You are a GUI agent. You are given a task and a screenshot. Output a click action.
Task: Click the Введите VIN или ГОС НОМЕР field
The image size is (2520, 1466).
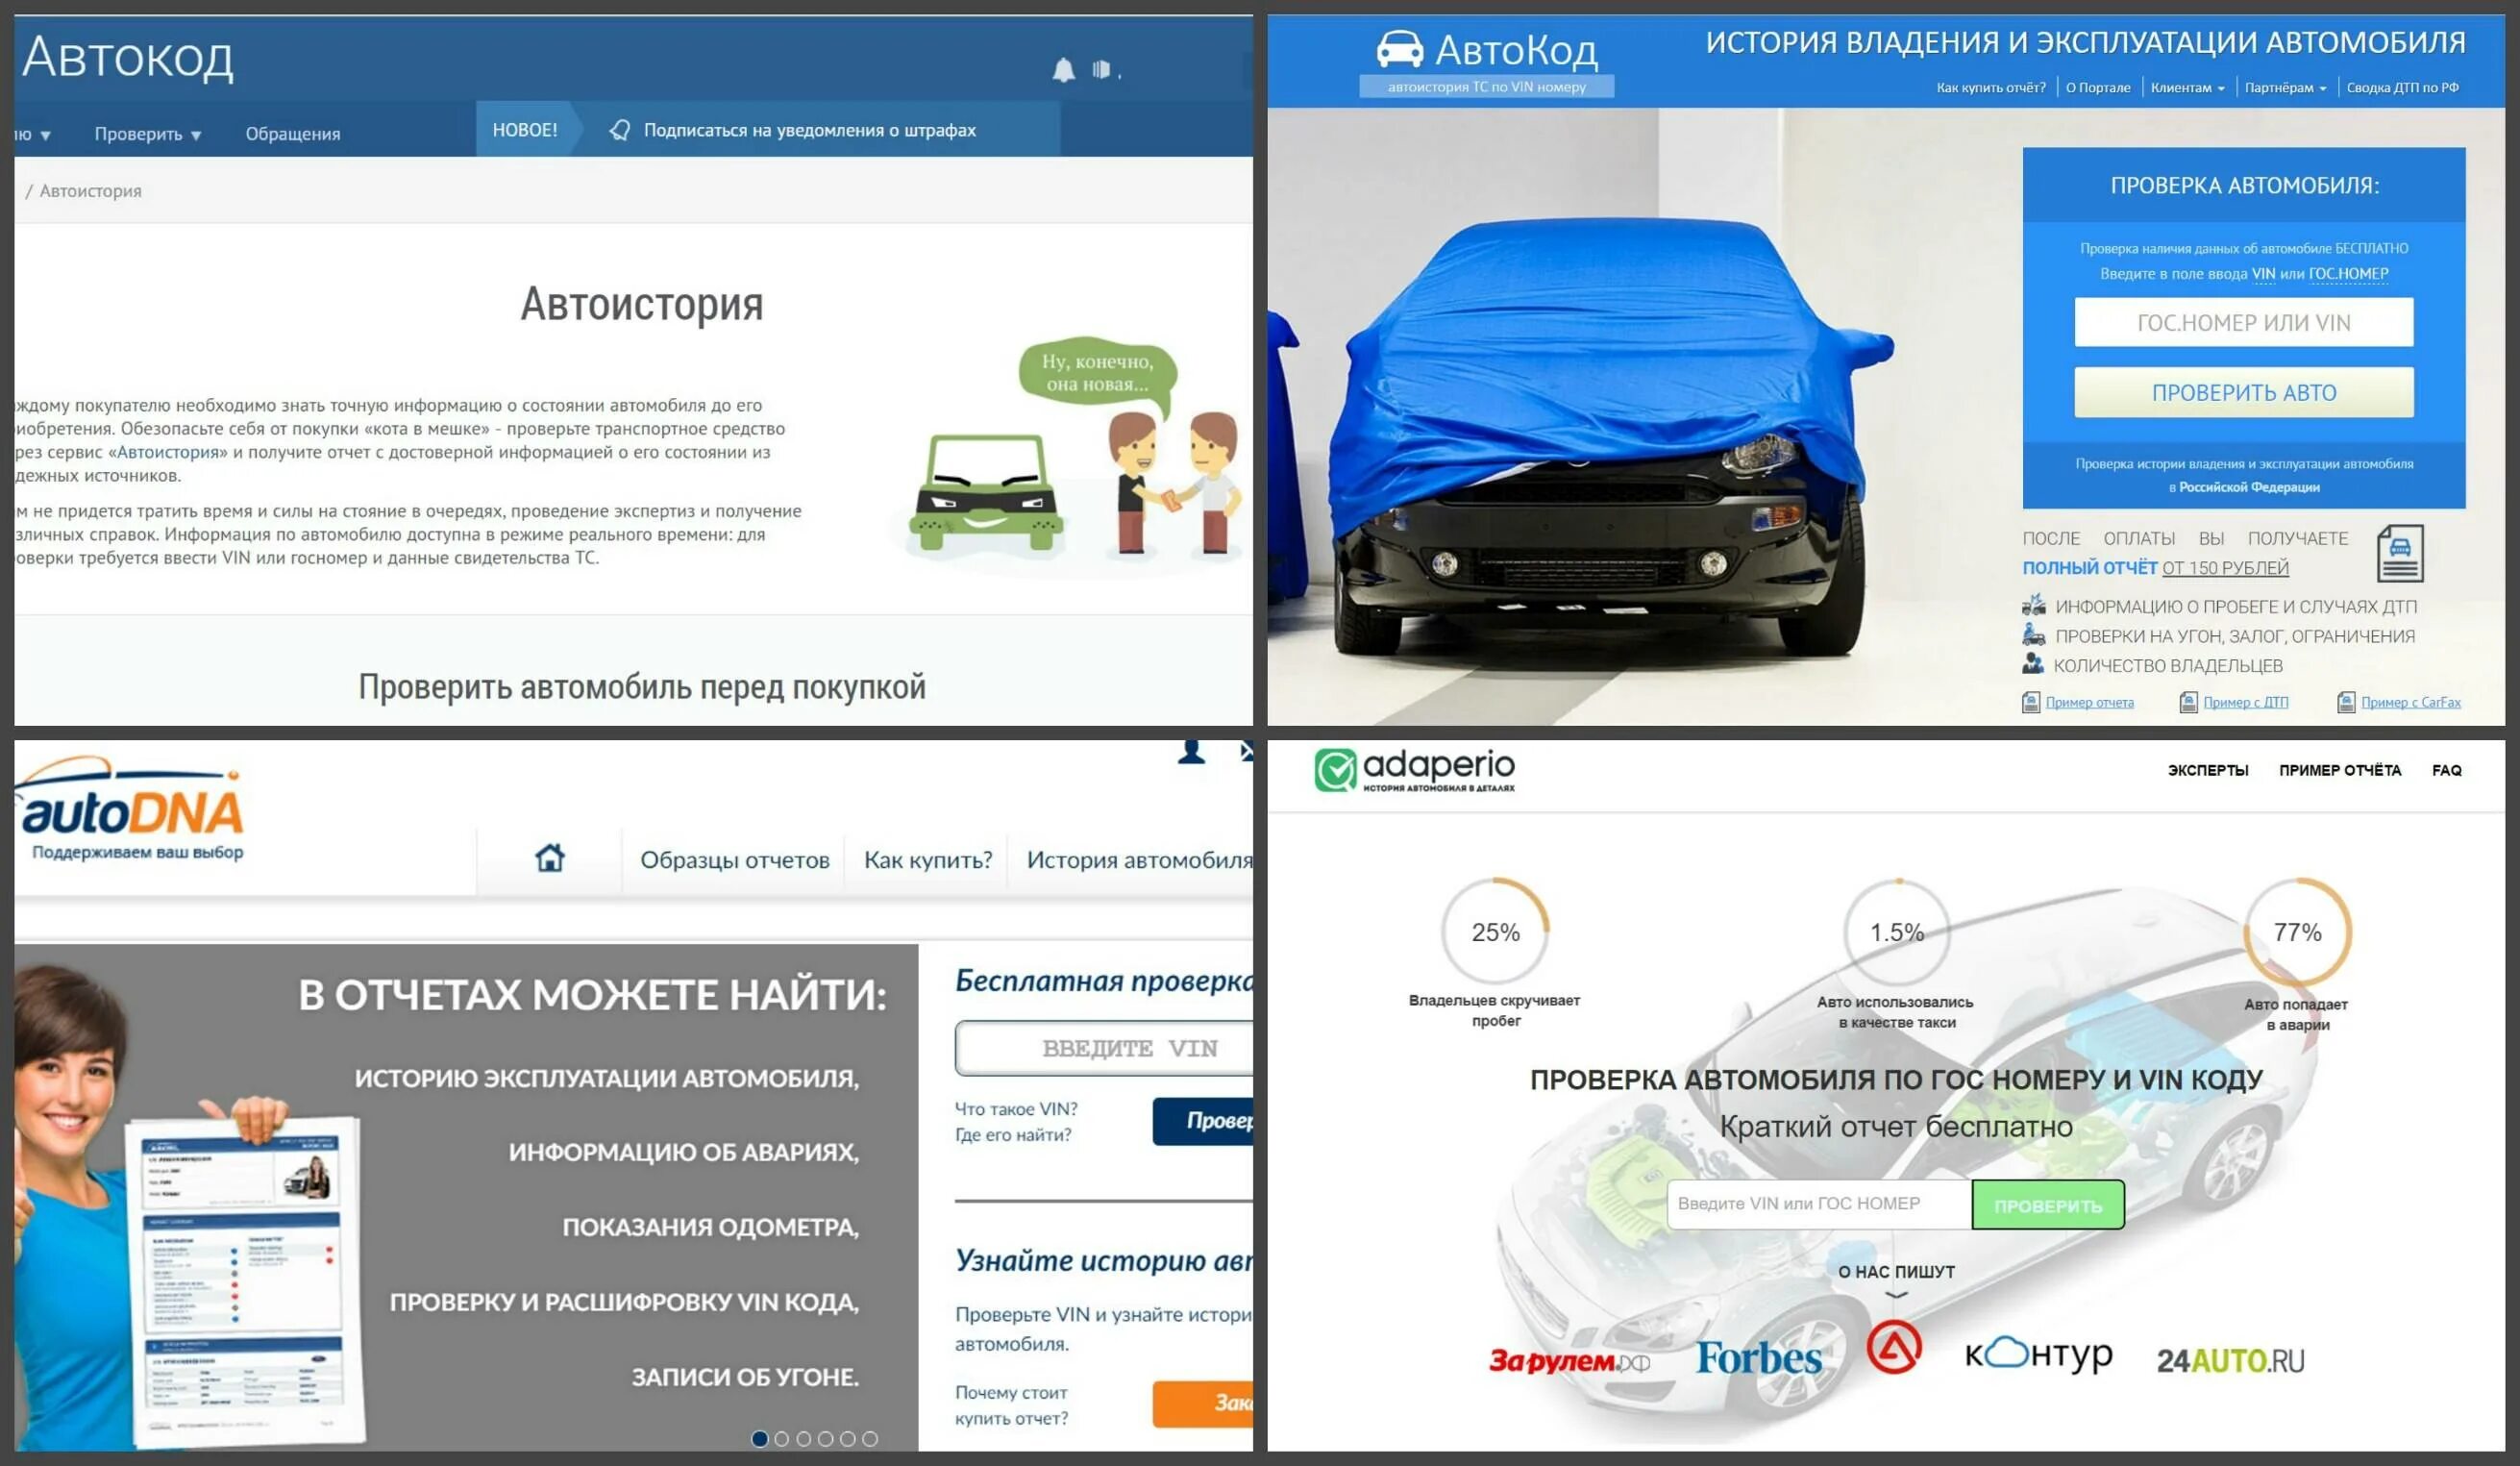click(1819, 1204)
